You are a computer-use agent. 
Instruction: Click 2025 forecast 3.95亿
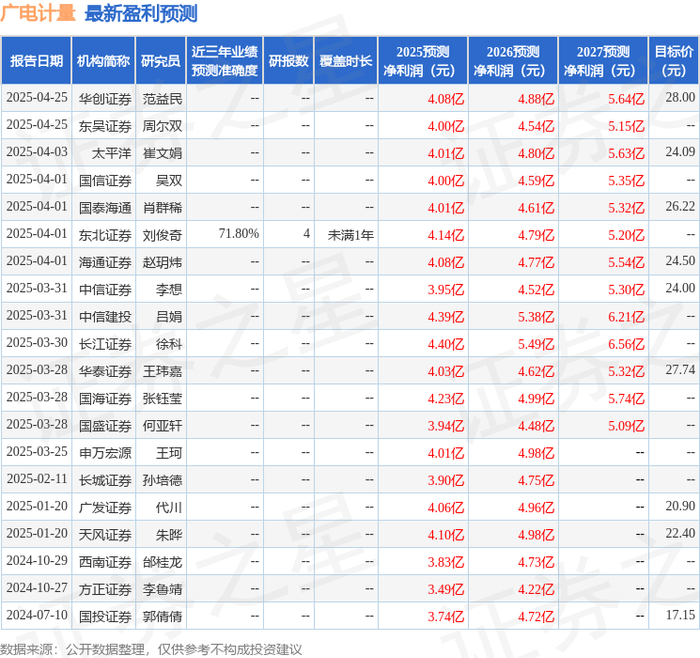[x=446, y=289]
